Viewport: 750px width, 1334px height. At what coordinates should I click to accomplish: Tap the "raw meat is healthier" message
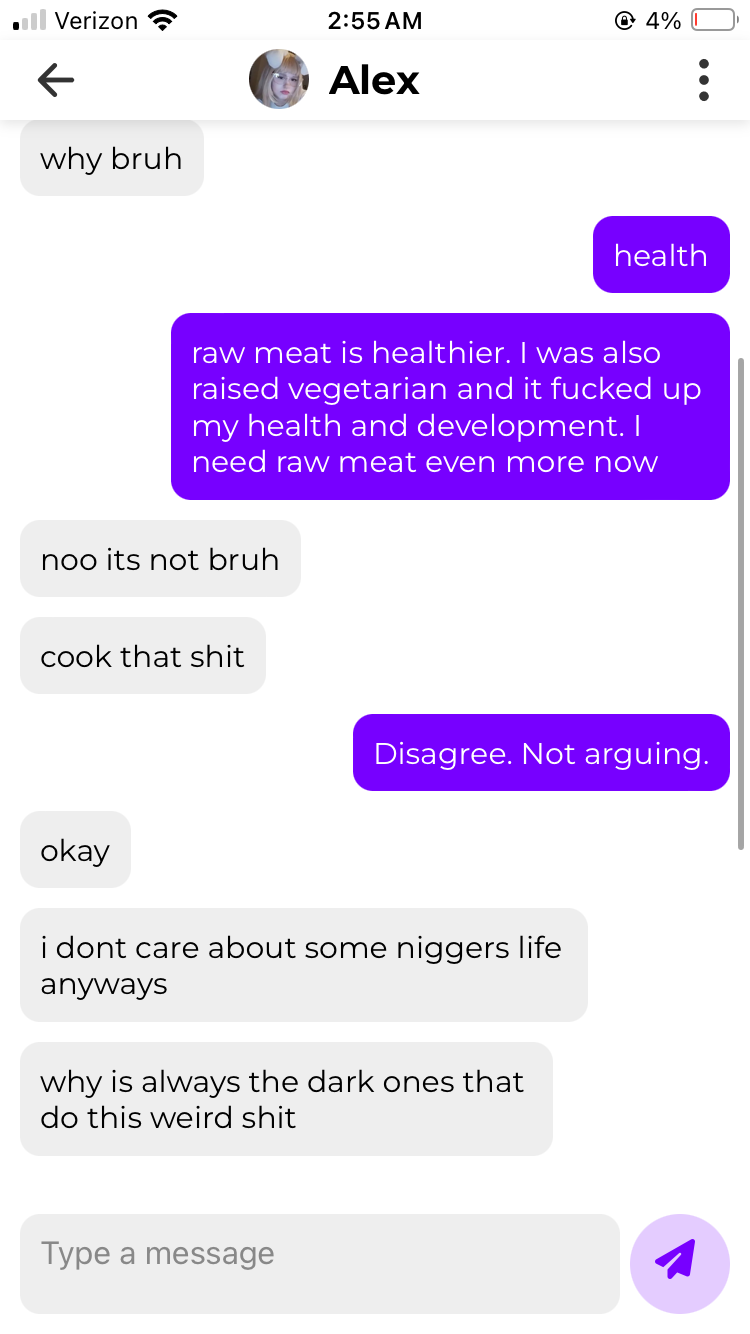click(450, 407)
